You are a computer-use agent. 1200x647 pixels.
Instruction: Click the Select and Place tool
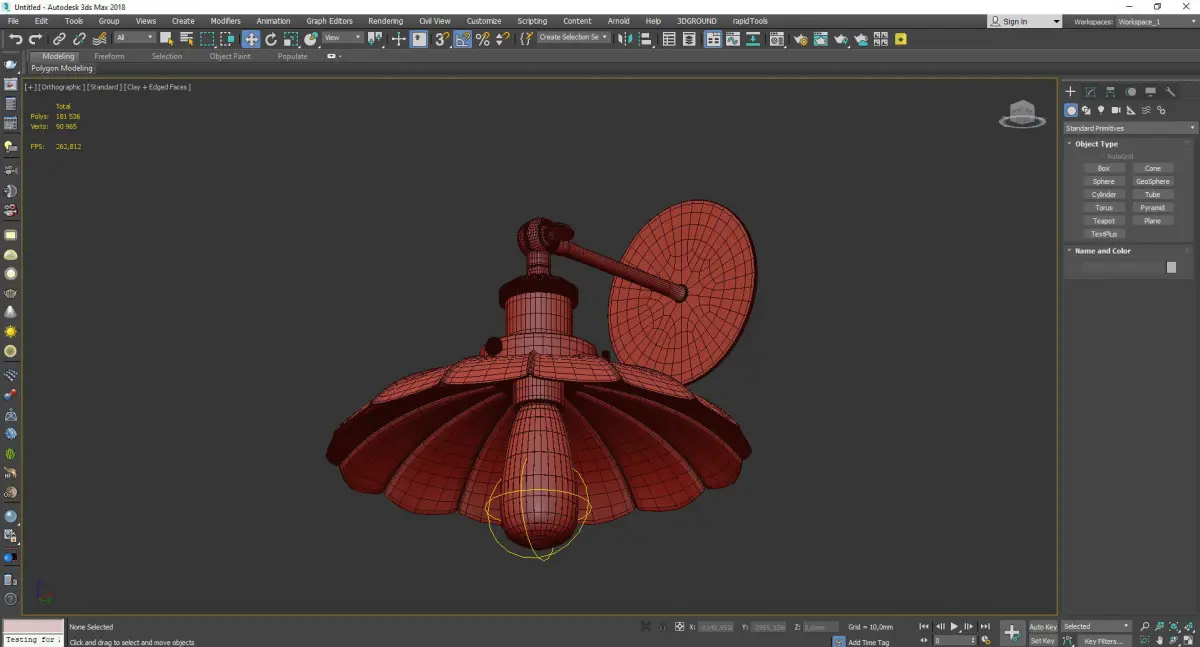(x=311, y=39)
